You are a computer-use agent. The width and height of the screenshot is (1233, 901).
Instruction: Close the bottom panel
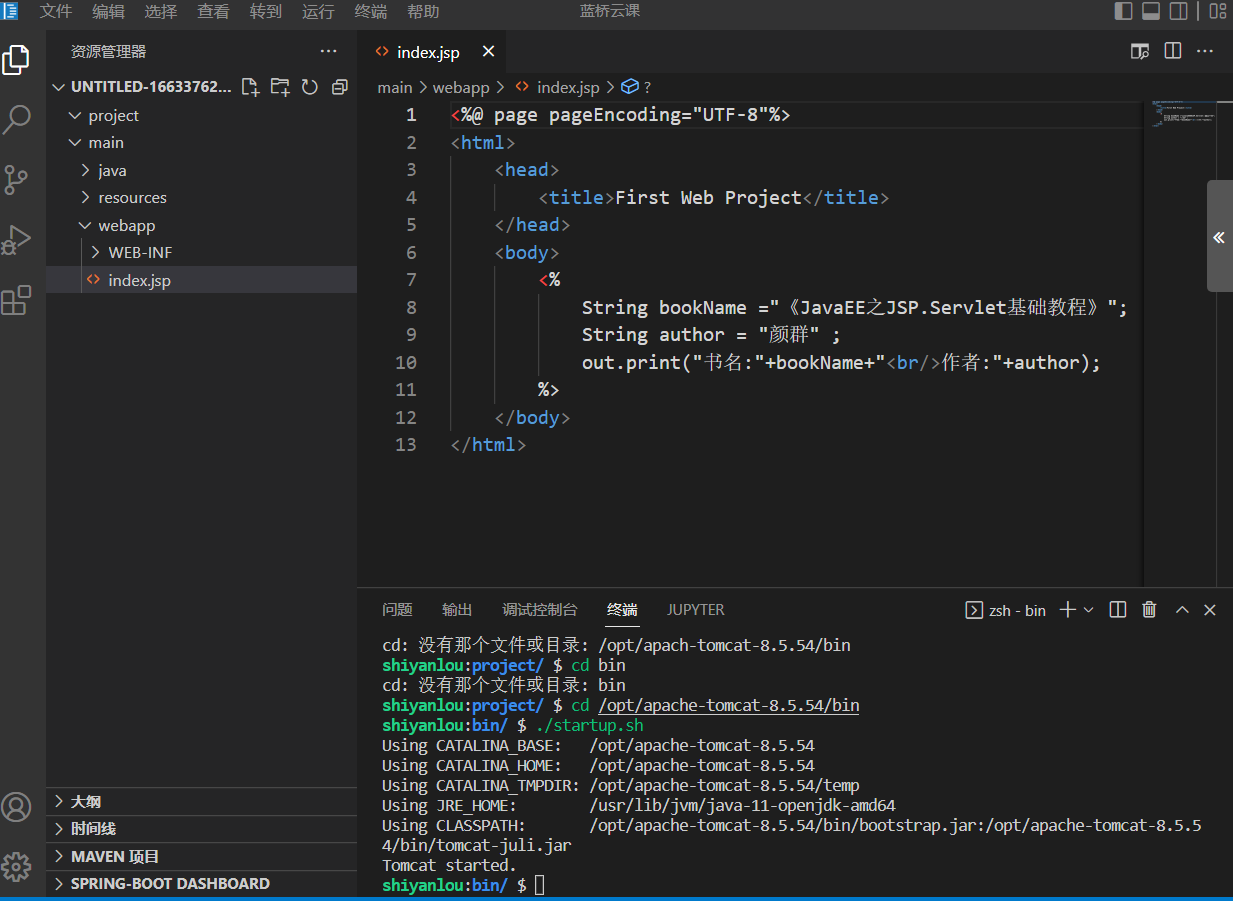1210,610
